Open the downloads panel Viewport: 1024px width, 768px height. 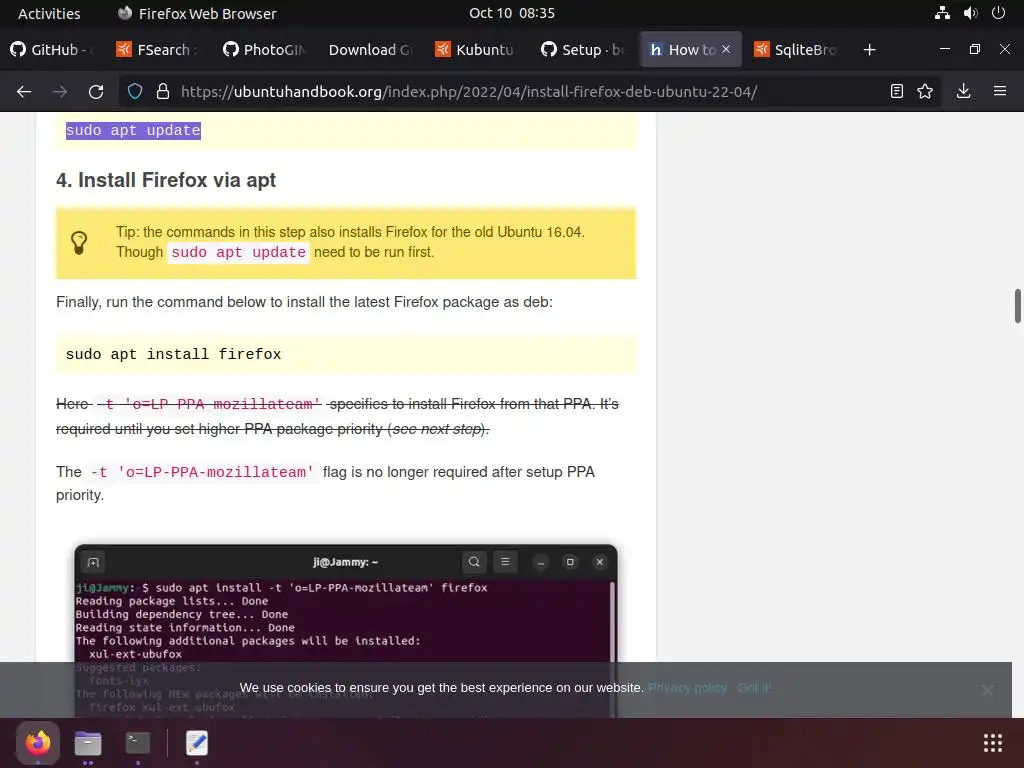coord(963,91)
